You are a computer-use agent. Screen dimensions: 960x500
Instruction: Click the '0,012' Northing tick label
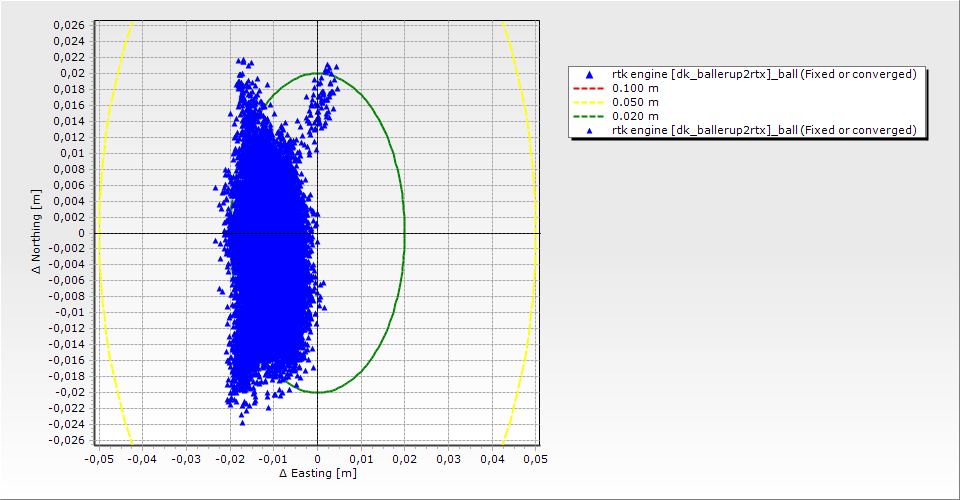[x=69, y=137]
